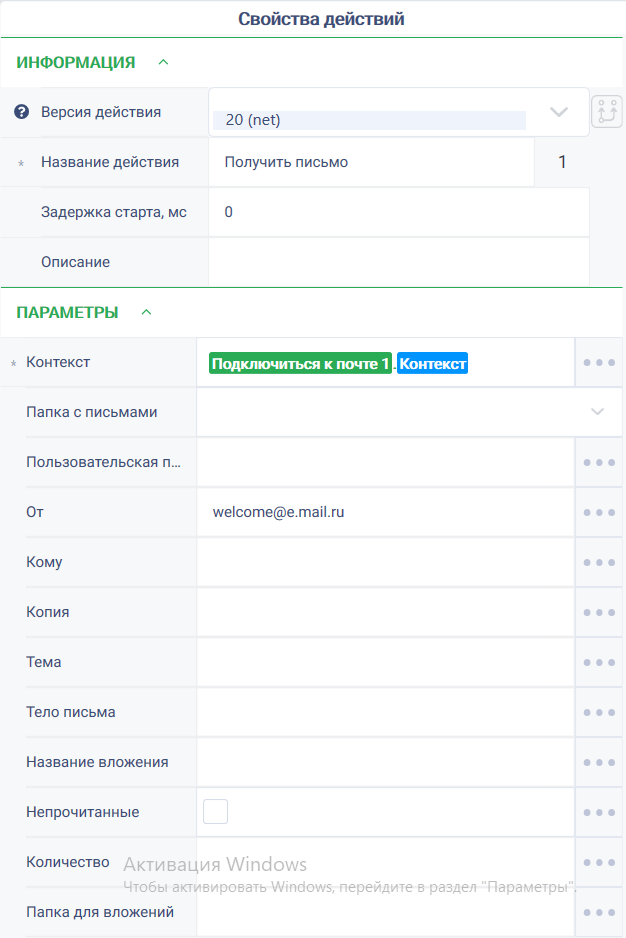The width and height of the screenshot is (626, 938).
Task: Open the three-dots menu for Контекст
Action: coord(599,363)
